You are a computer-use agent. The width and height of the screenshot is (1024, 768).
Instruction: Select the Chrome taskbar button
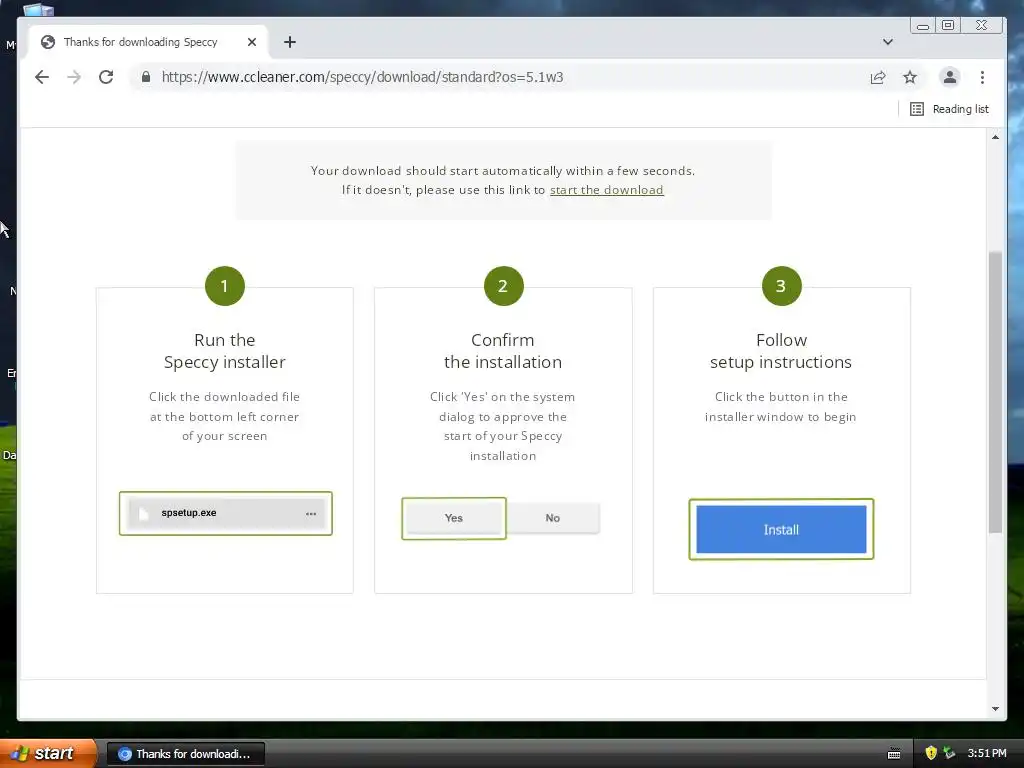[x=185, y=754]
